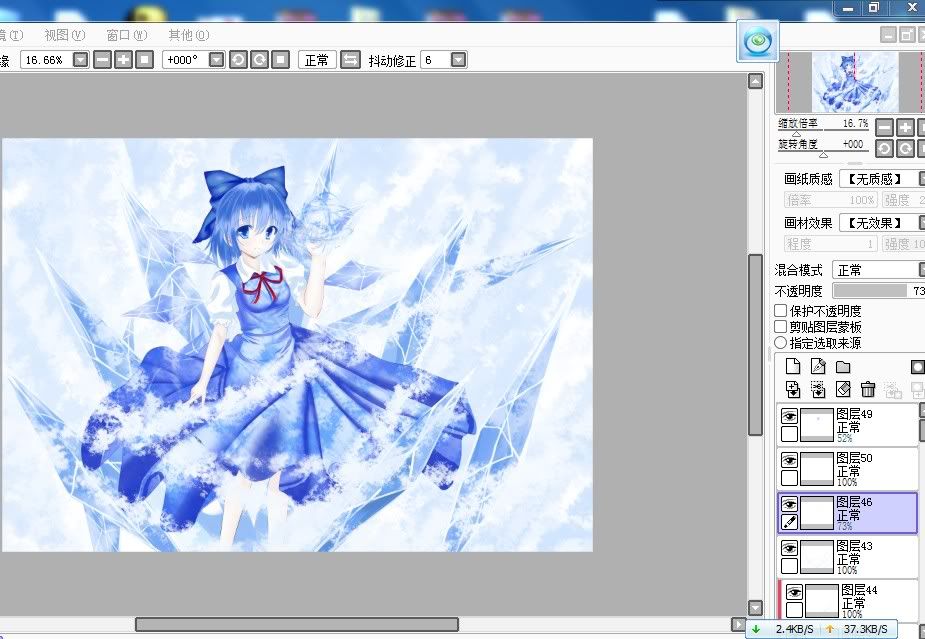
Task: Click the 不透明度 opacity slider
Action: point(878,290)
